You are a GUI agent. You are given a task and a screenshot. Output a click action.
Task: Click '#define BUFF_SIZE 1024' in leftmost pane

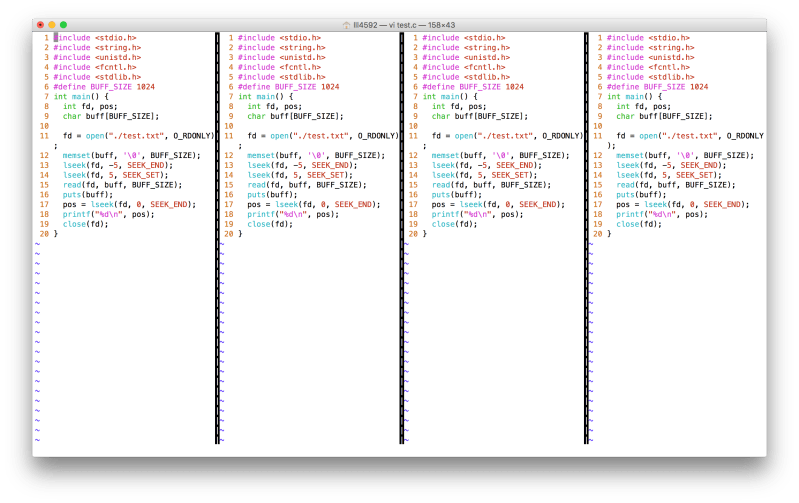[x=104, y=87]
